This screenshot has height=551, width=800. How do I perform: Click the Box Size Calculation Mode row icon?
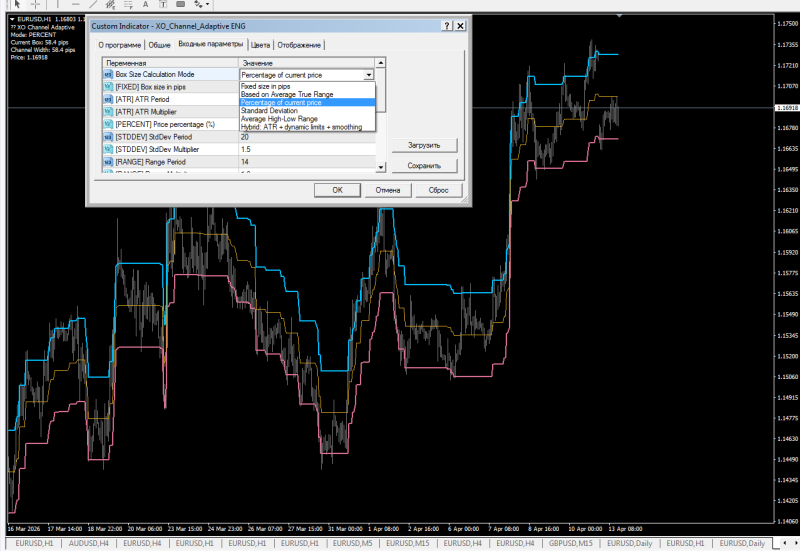(x=108, y=74)
